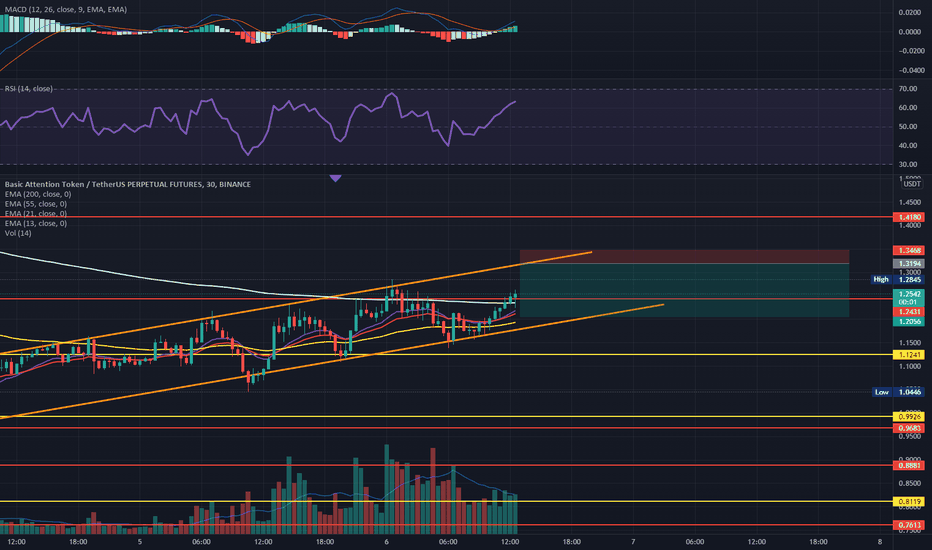The image size is (932, 550).
Task: Select the 1.2431 red price label
Action: 909,312
